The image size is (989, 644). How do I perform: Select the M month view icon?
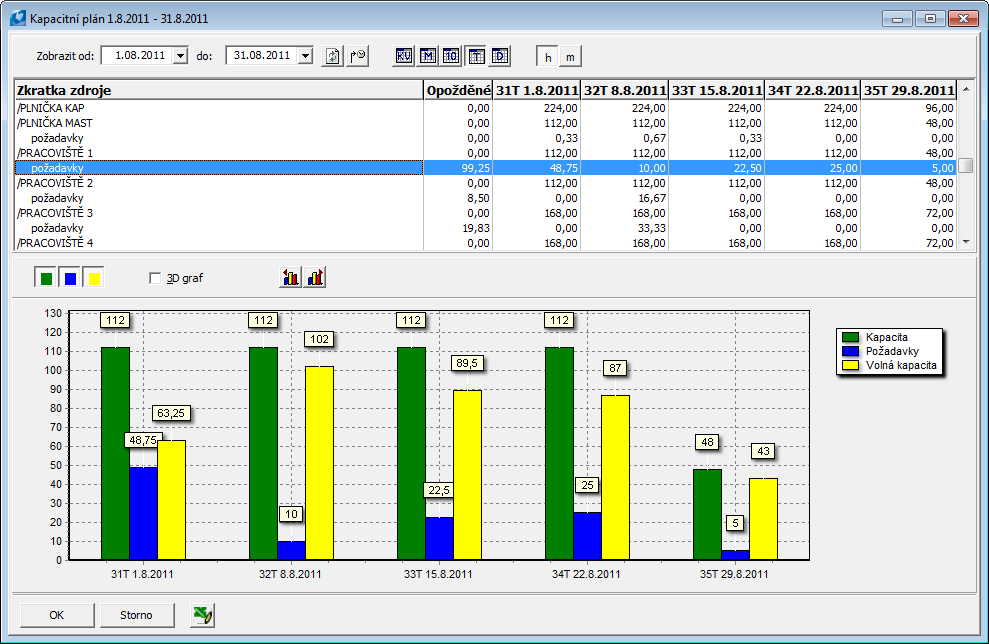[x=427, y=57]
